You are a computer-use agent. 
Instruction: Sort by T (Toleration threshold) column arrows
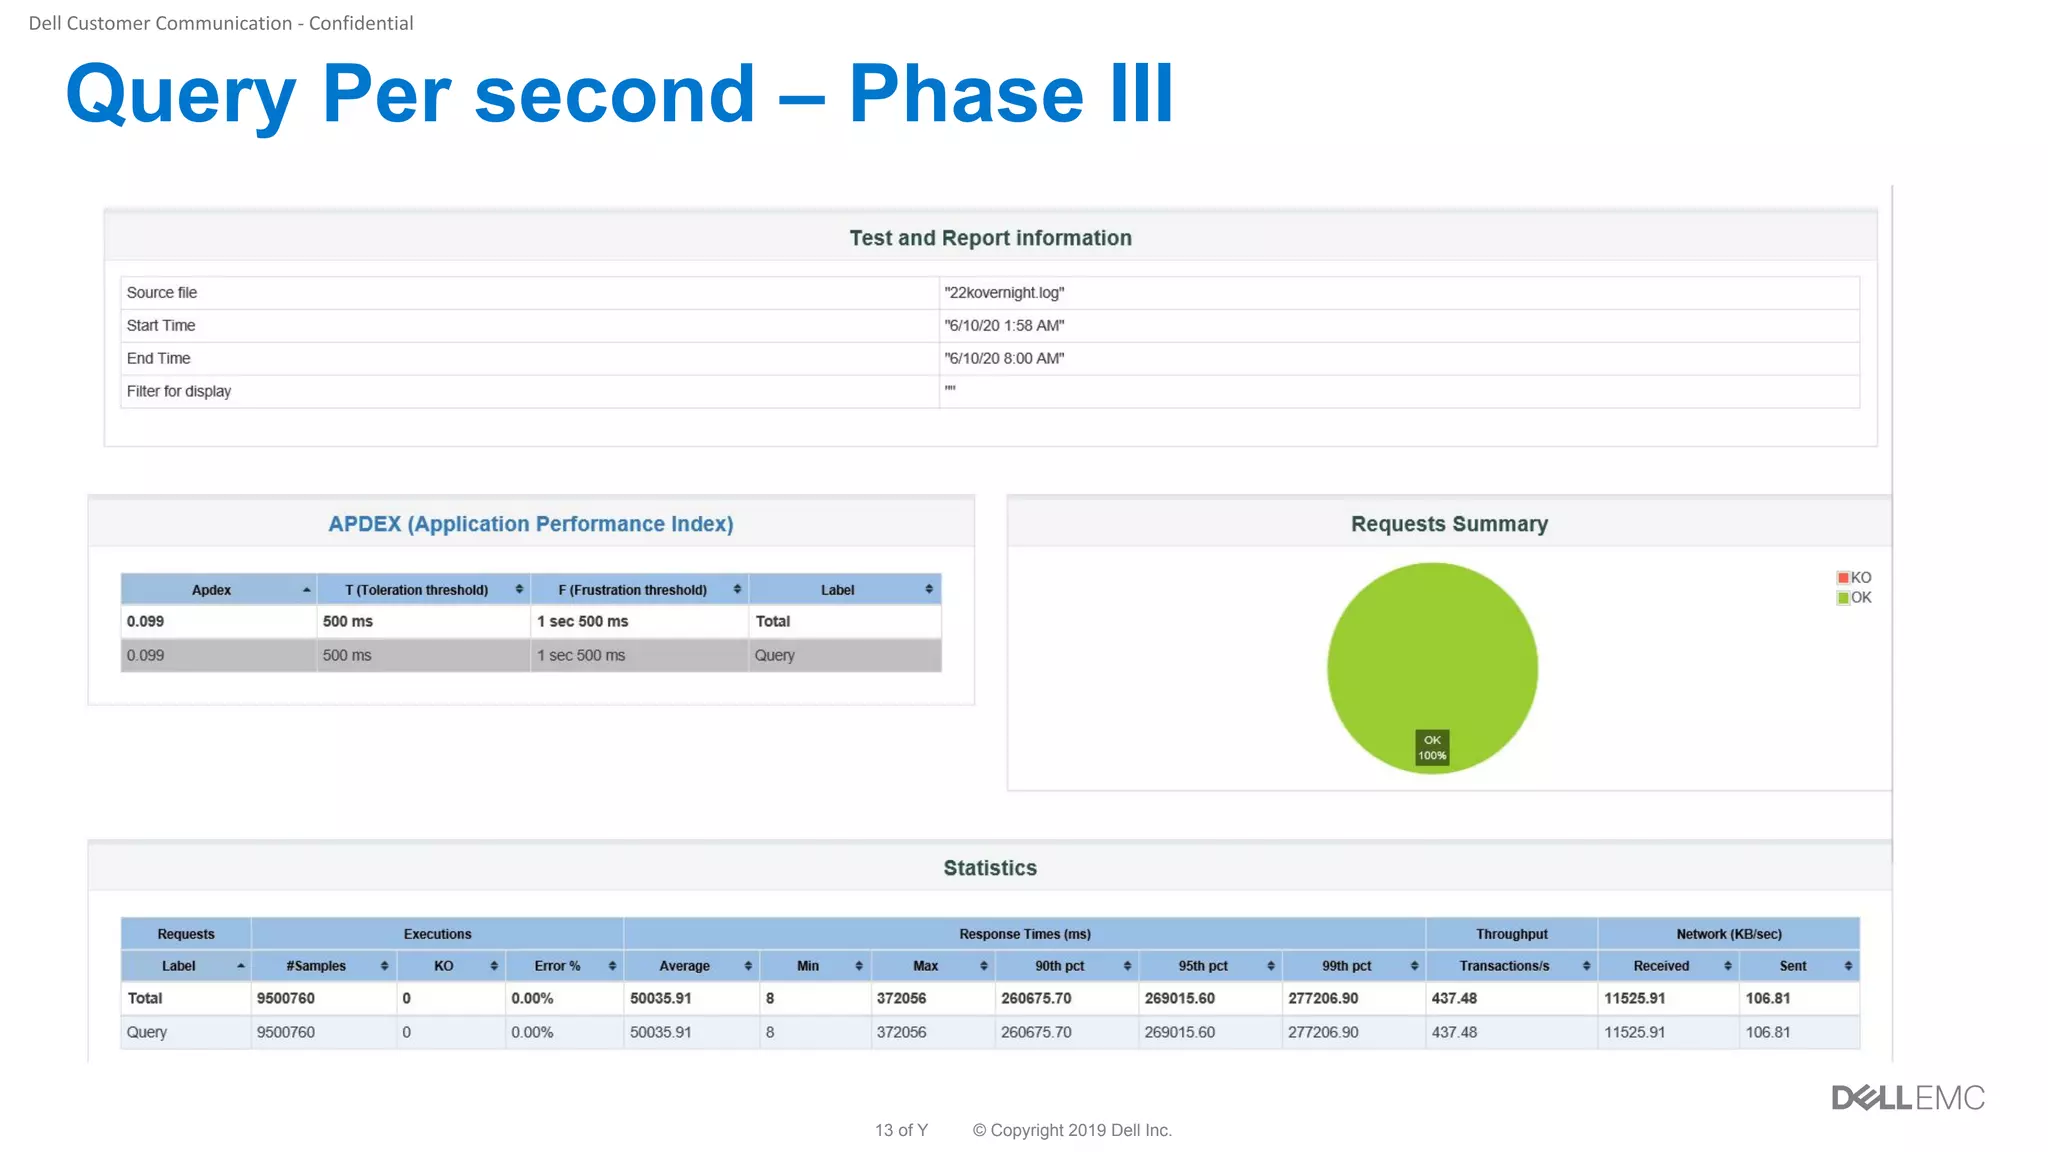[519, 590]
